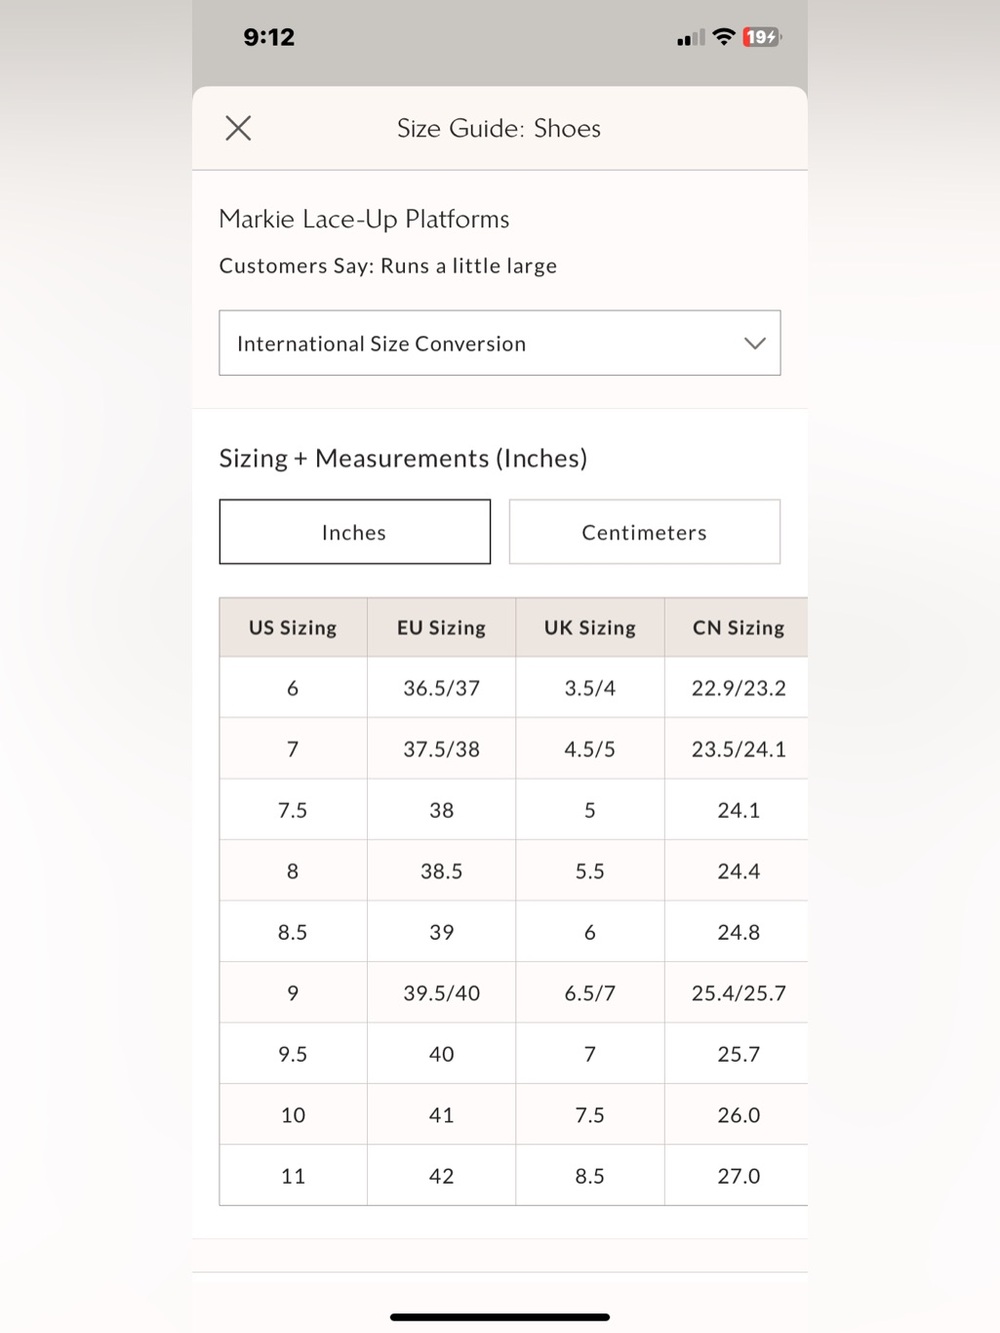Image resolution: width=1000 pixels, height=1333 pixels.
Task: Tap the CN Sizing column header
Action: pos(738,628)
